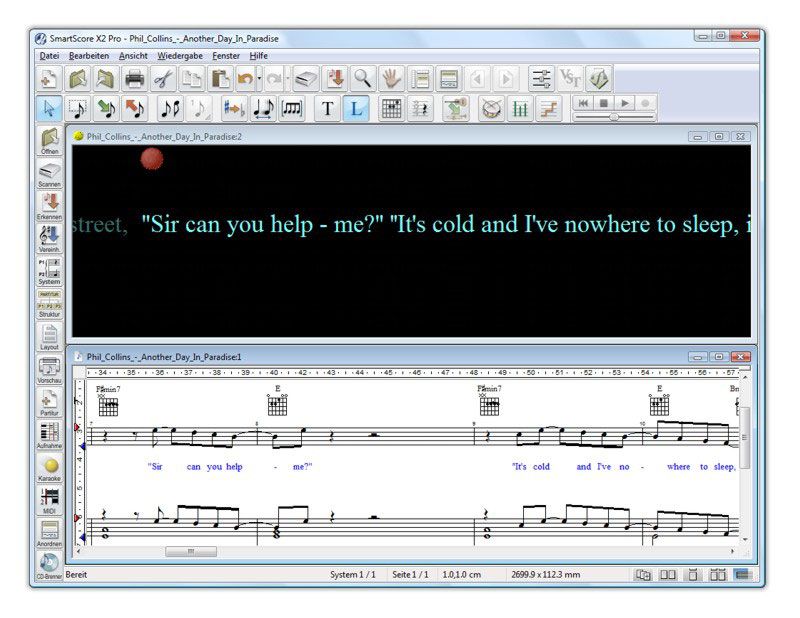
Task: Select the arrow pointer tool
Action: coord(49,108)
